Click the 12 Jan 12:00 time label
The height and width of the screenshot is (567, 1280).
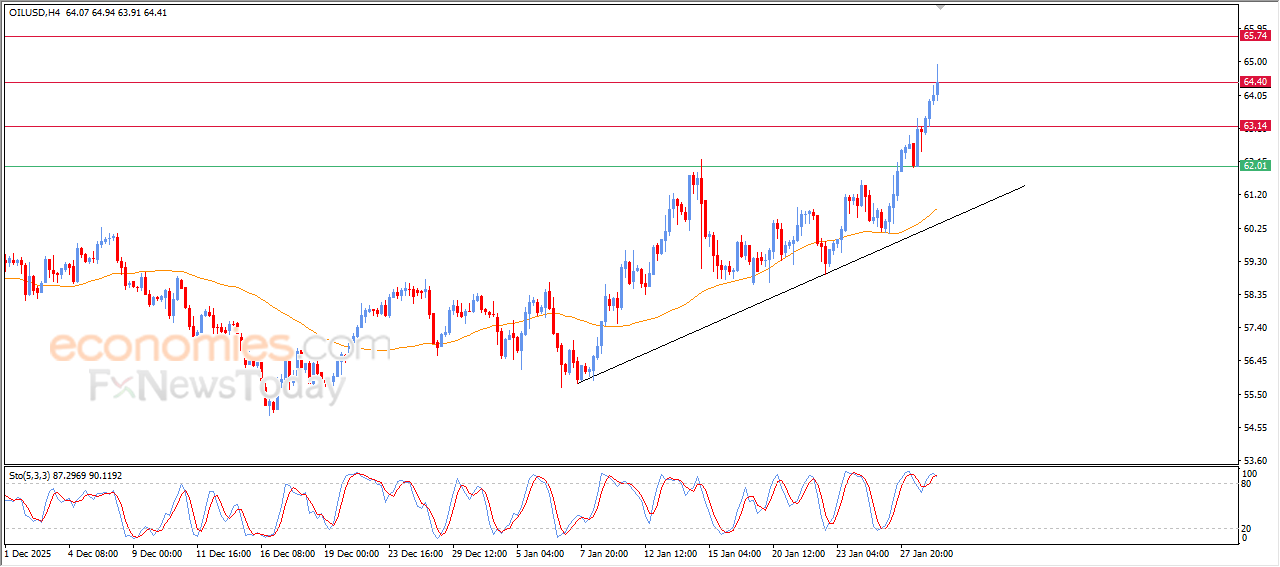(671, 553)
